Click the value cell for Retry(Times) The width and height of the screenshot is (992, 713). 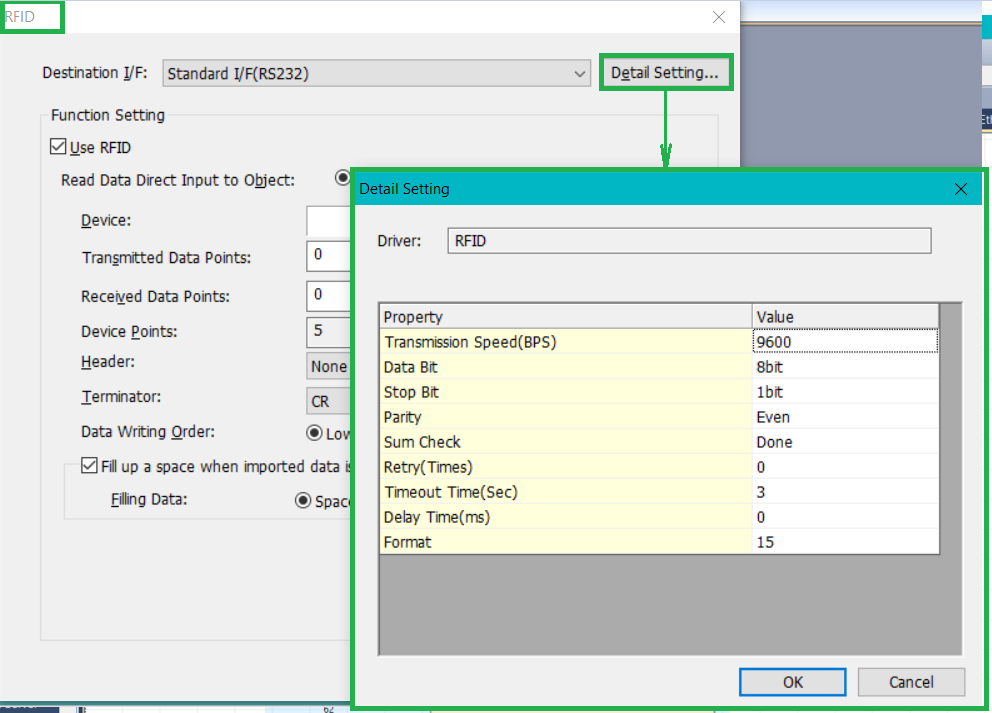[845, 467]
